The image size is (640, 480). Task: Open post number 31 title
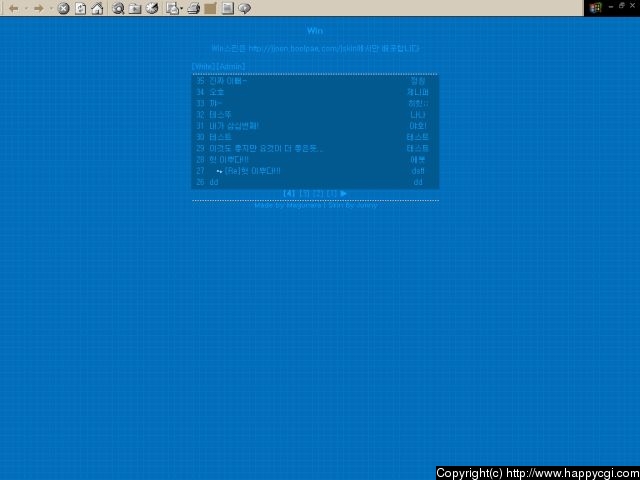[234, 126]
